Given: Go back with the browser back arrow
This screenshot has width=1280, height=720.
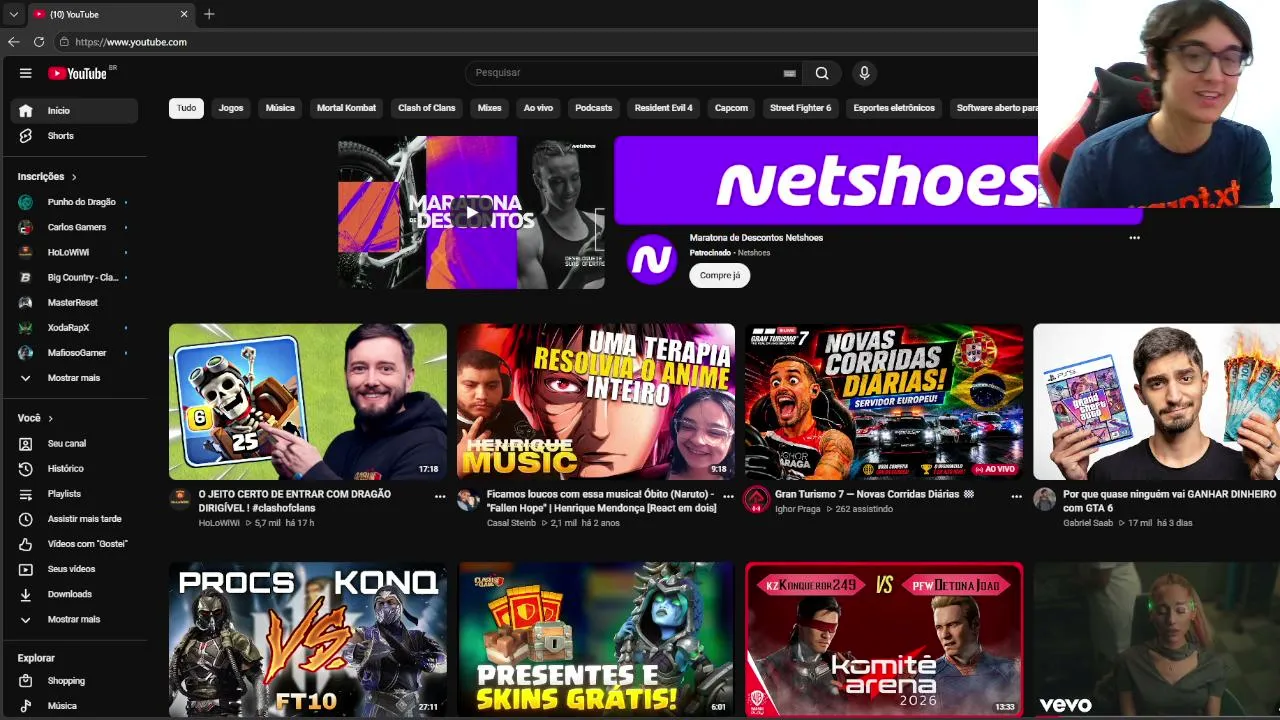Looking at the screenshot, I should pos(13,42).
